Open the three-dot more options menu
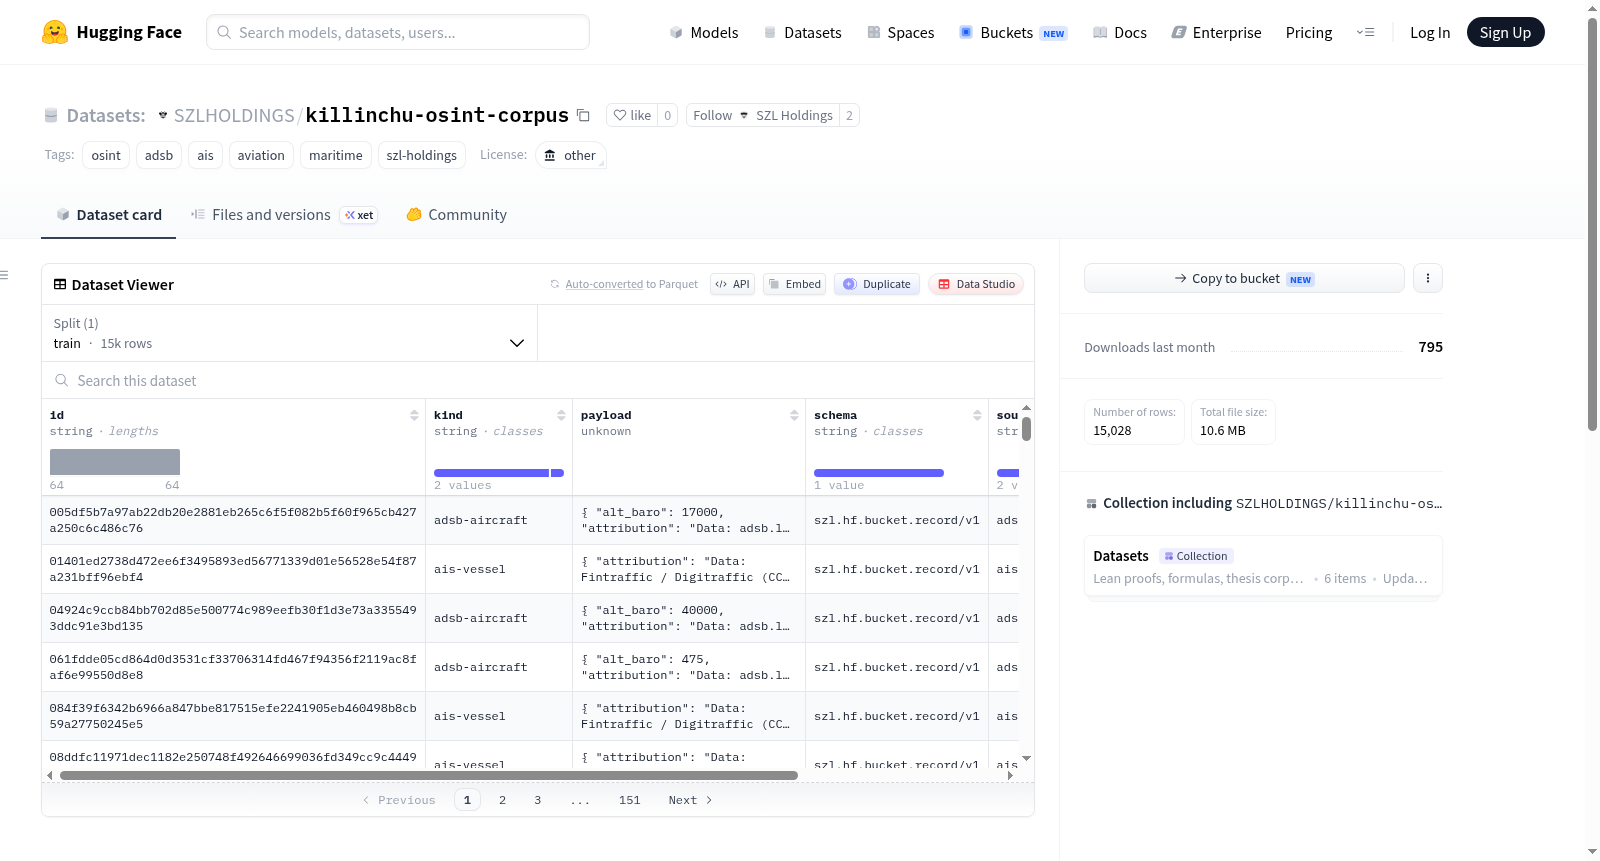Viewport: 1600px width, 861px height. click(1428, 278)
